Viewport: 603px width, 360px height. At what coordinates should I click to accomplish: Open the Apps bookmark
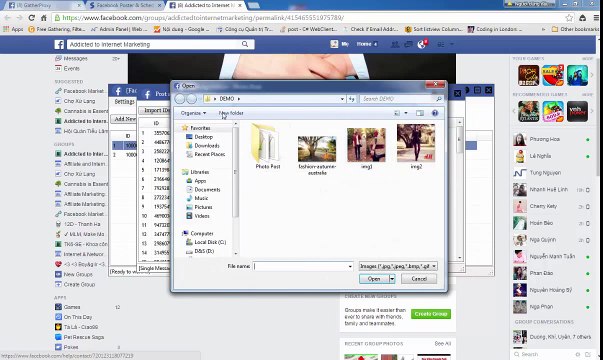click(13, 29)
